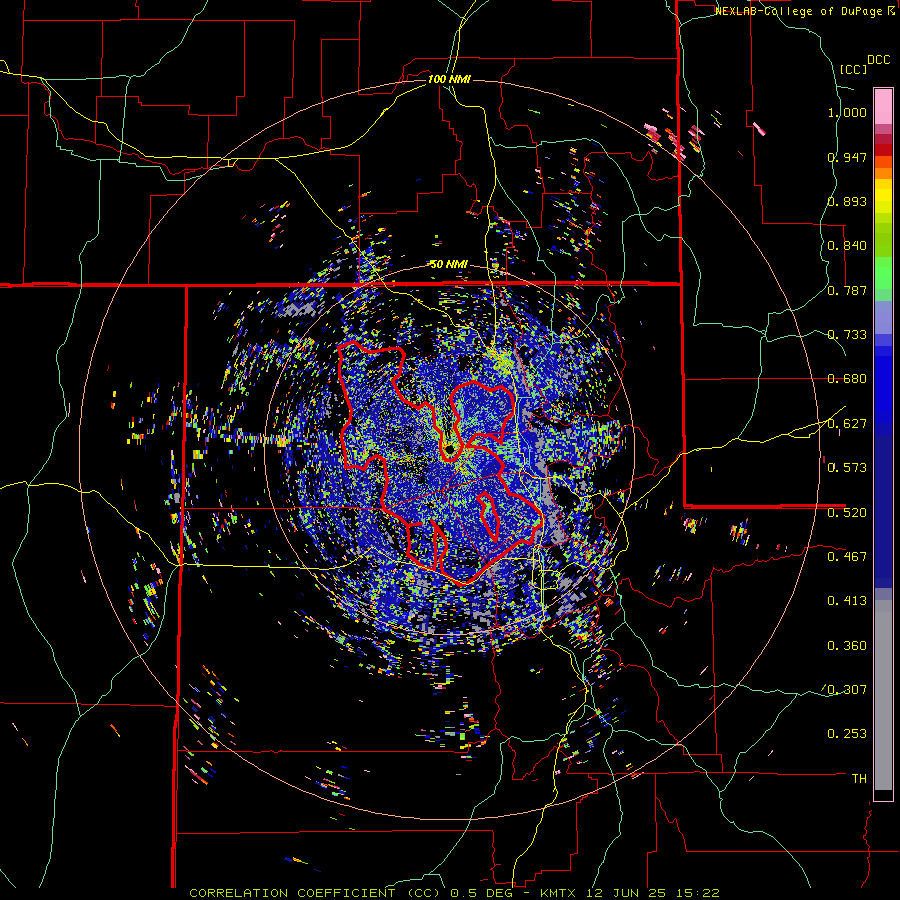The image size is (900, 900).
Task: Click the KMTX radar site center dot
Action: pyautogui.click(x=451, y=448)
